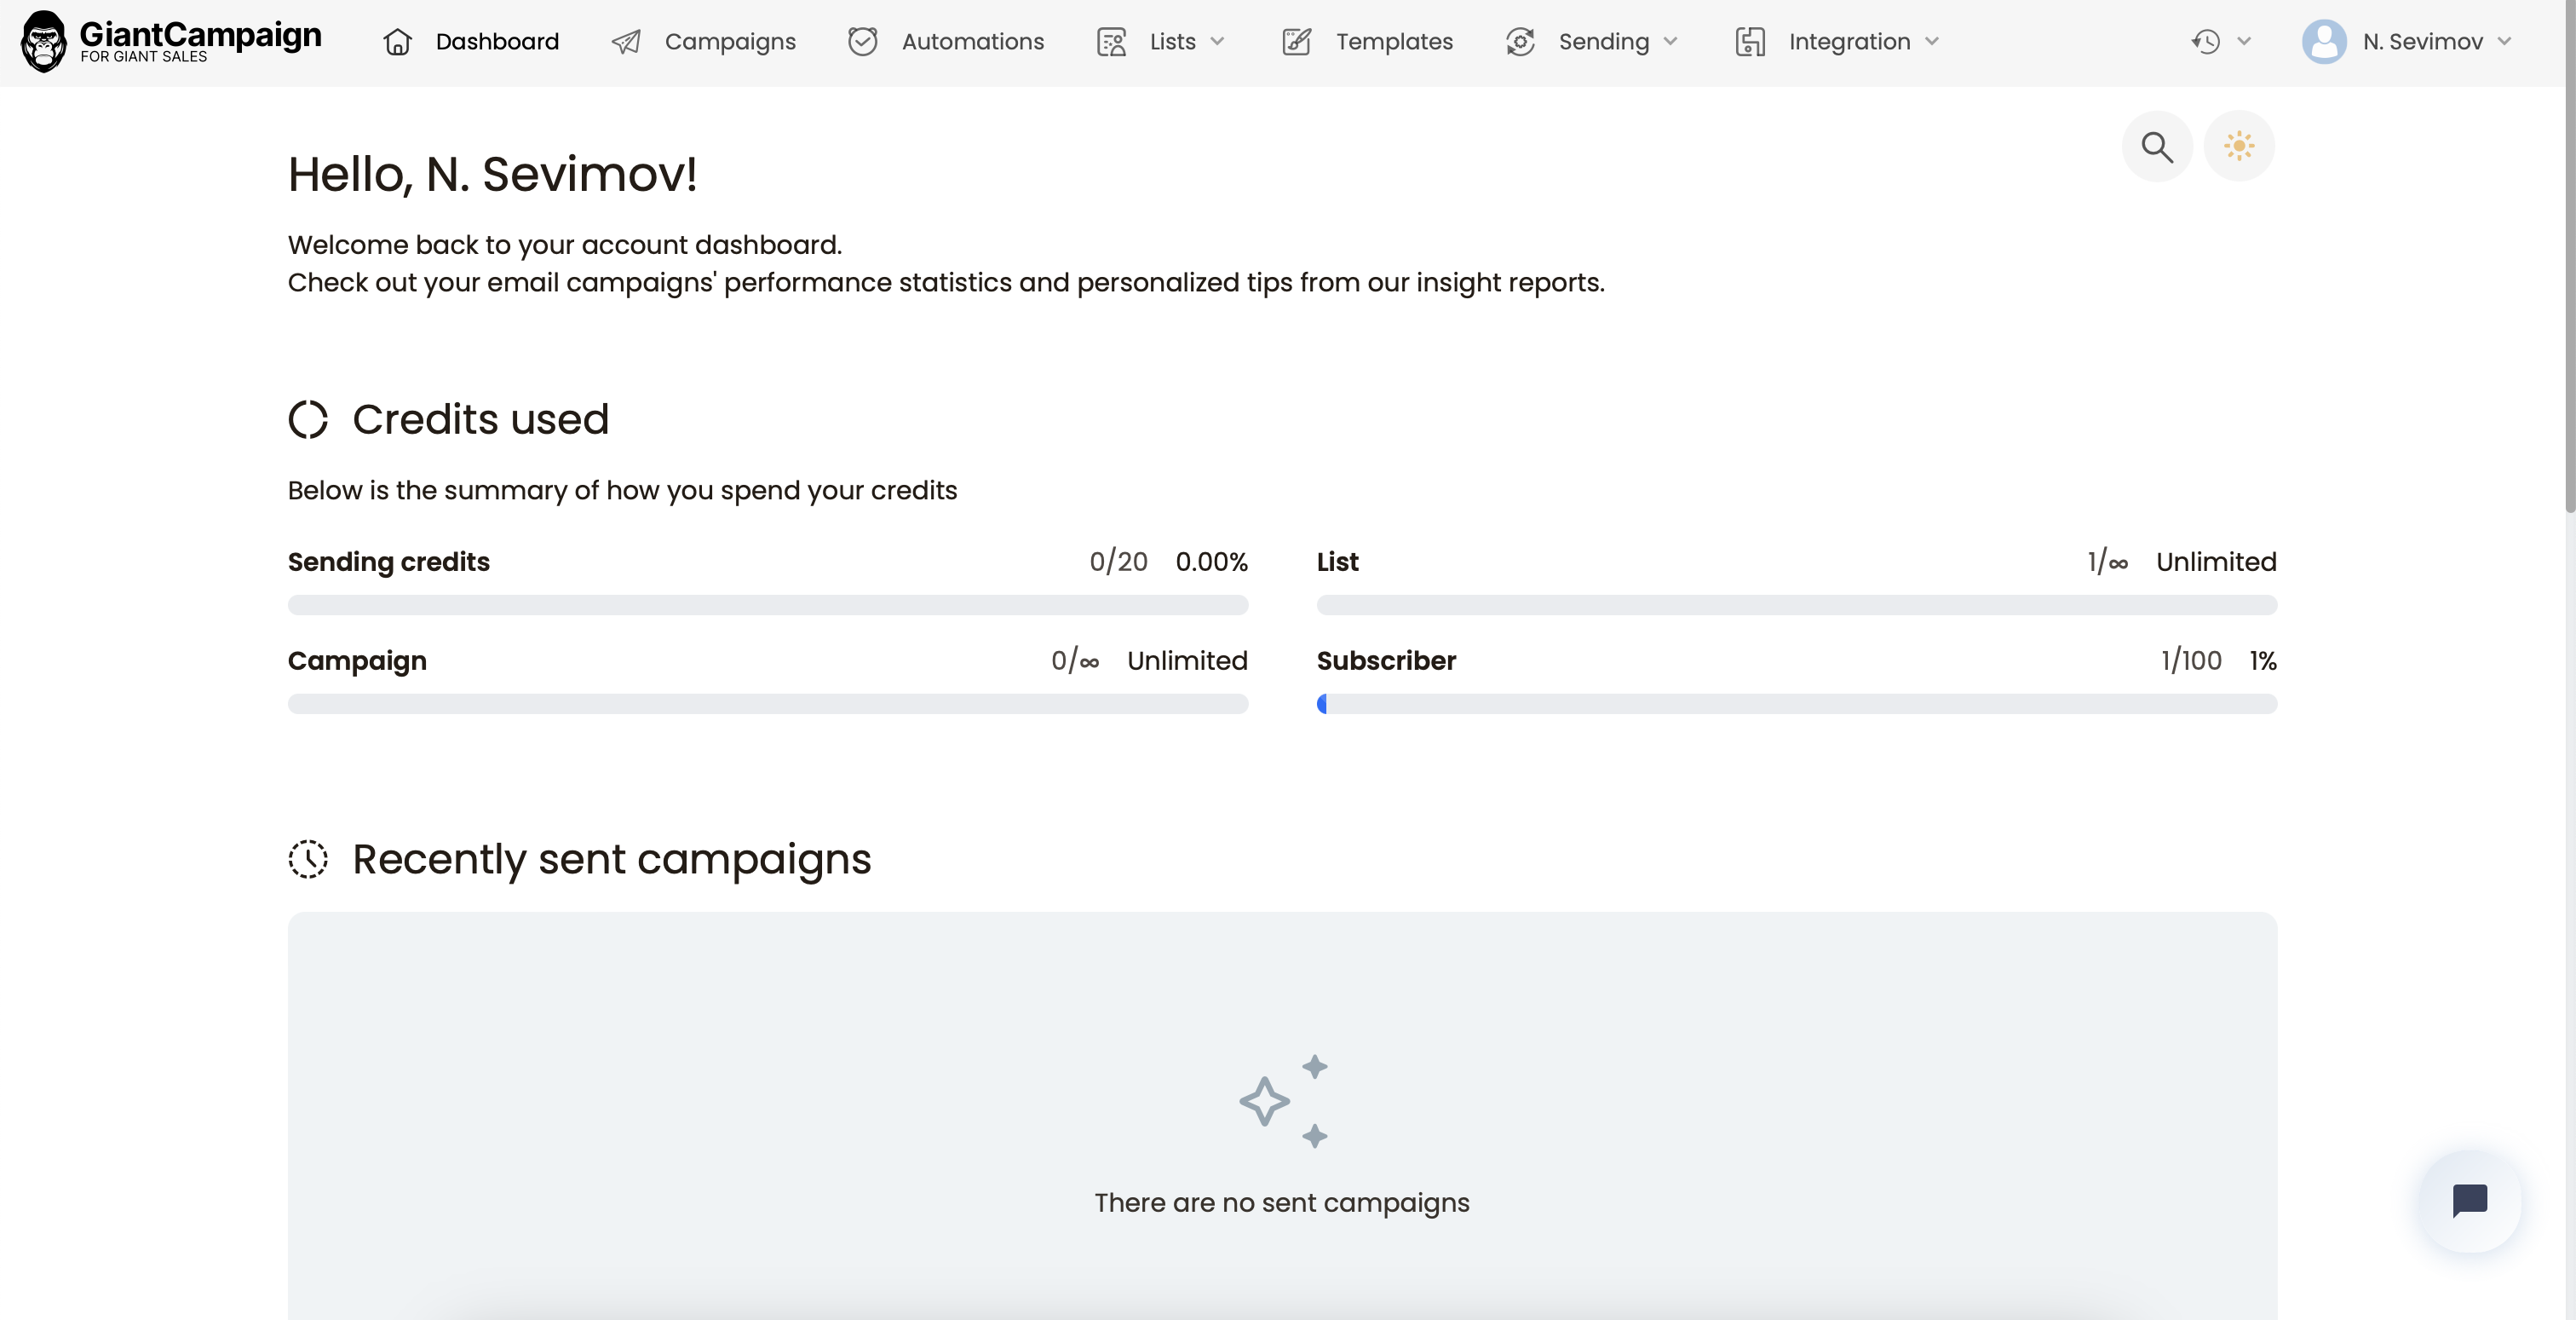
Task: Click the GiantCampaign gorilla logo
Action: [x=44, y=42]
